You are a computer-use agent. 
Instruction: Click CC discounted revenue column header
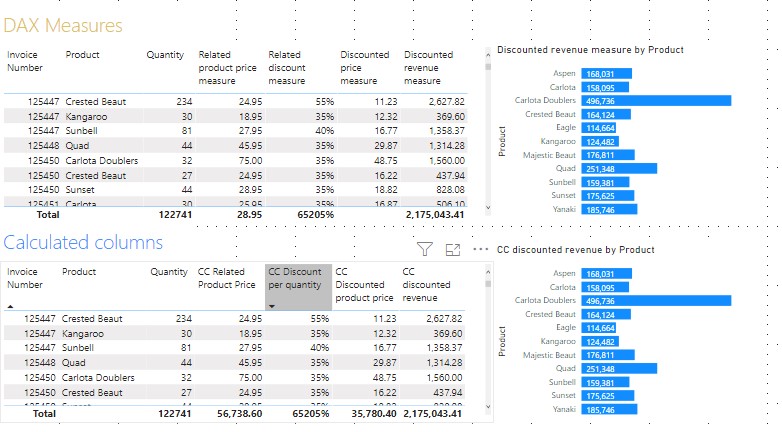coord(426,285)
